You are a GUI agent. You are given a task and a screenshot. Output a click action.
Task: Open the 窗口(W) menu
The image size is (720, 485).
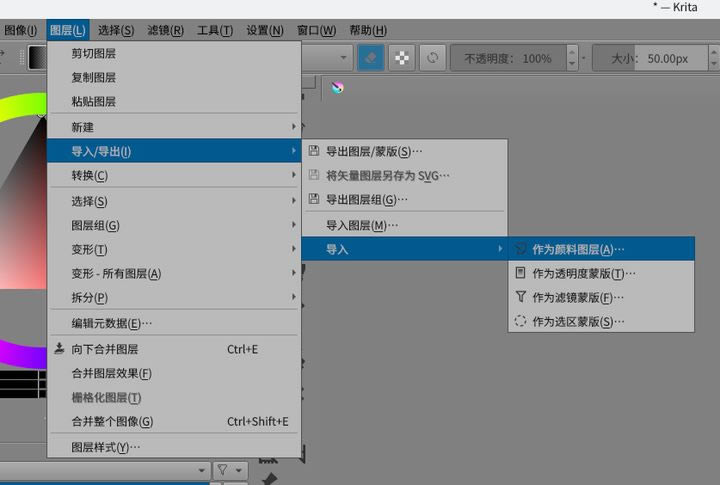coord(316,30)
